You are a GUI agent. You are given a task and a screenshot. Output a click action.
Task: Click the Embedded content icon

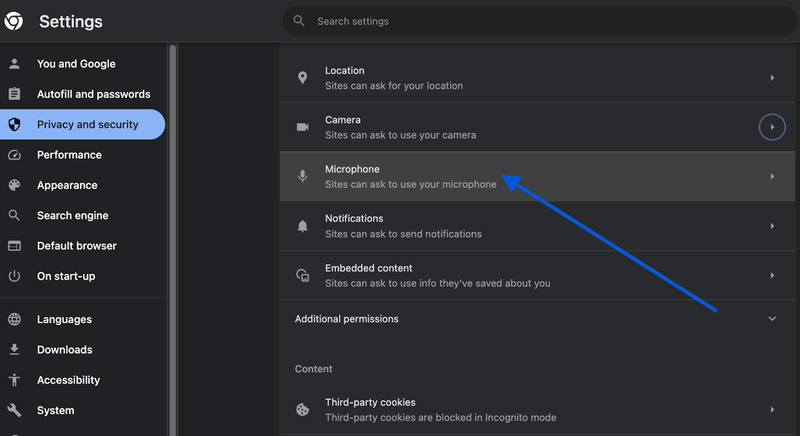(303, 275)
